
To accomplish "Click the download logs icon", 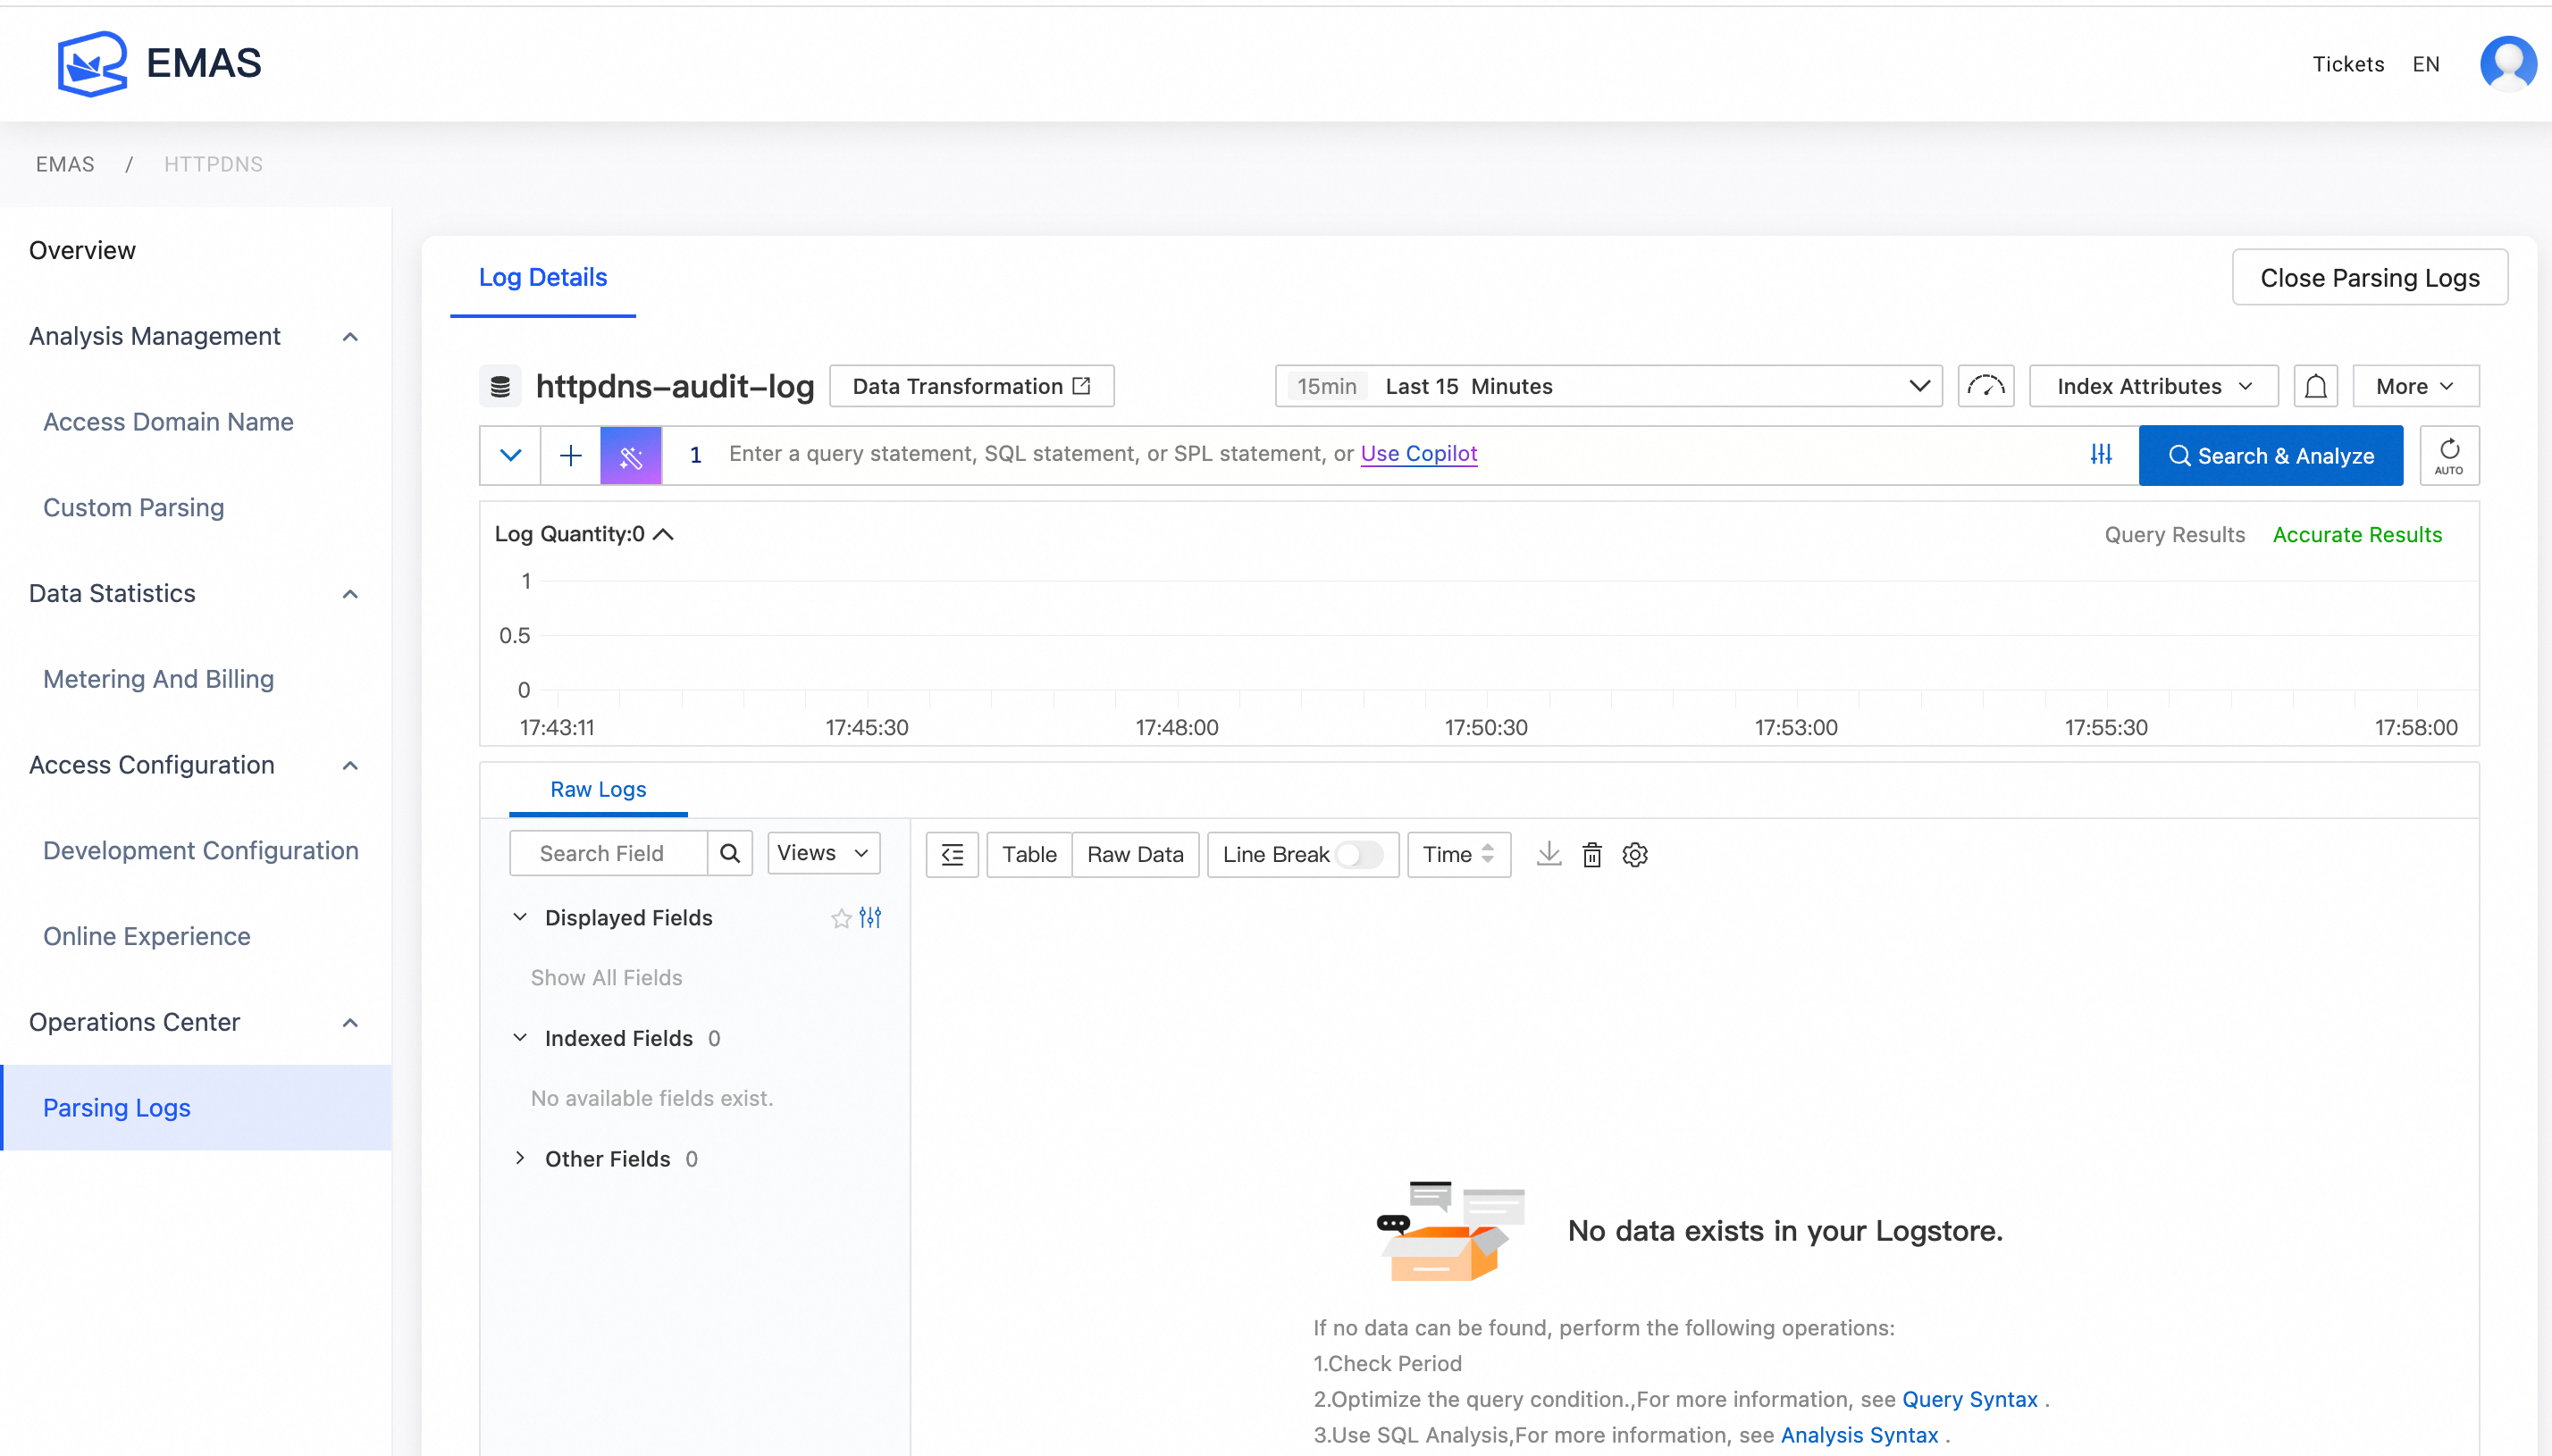I will pyautogui.click(x=1548, y=854).
